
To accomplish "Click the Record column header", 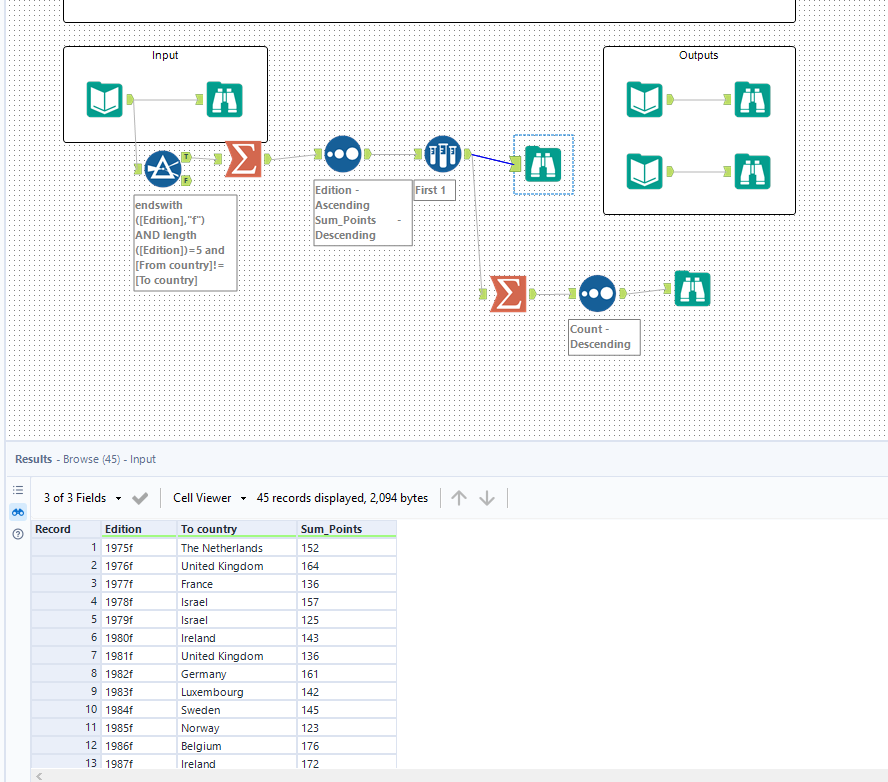I will click(66, 529).
